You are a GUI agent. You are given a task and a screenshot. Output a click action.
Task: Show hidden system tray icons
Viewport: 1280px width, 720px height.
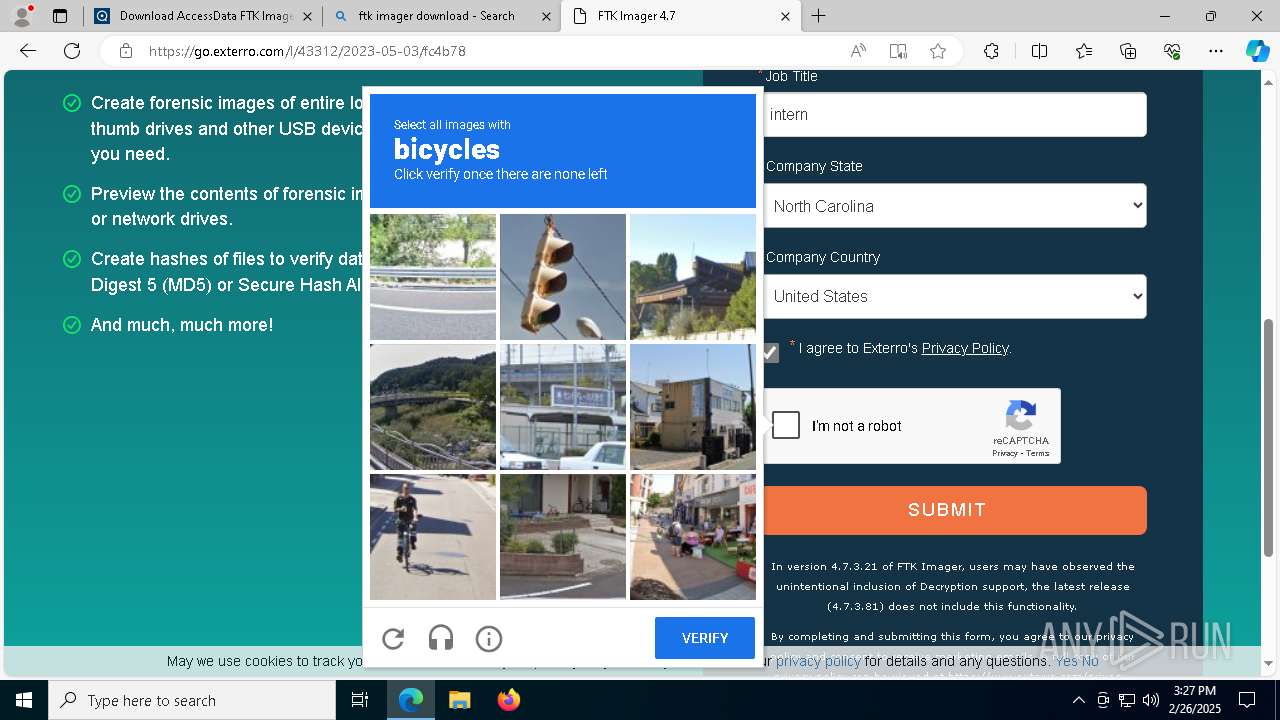[x=1078, y=700]
